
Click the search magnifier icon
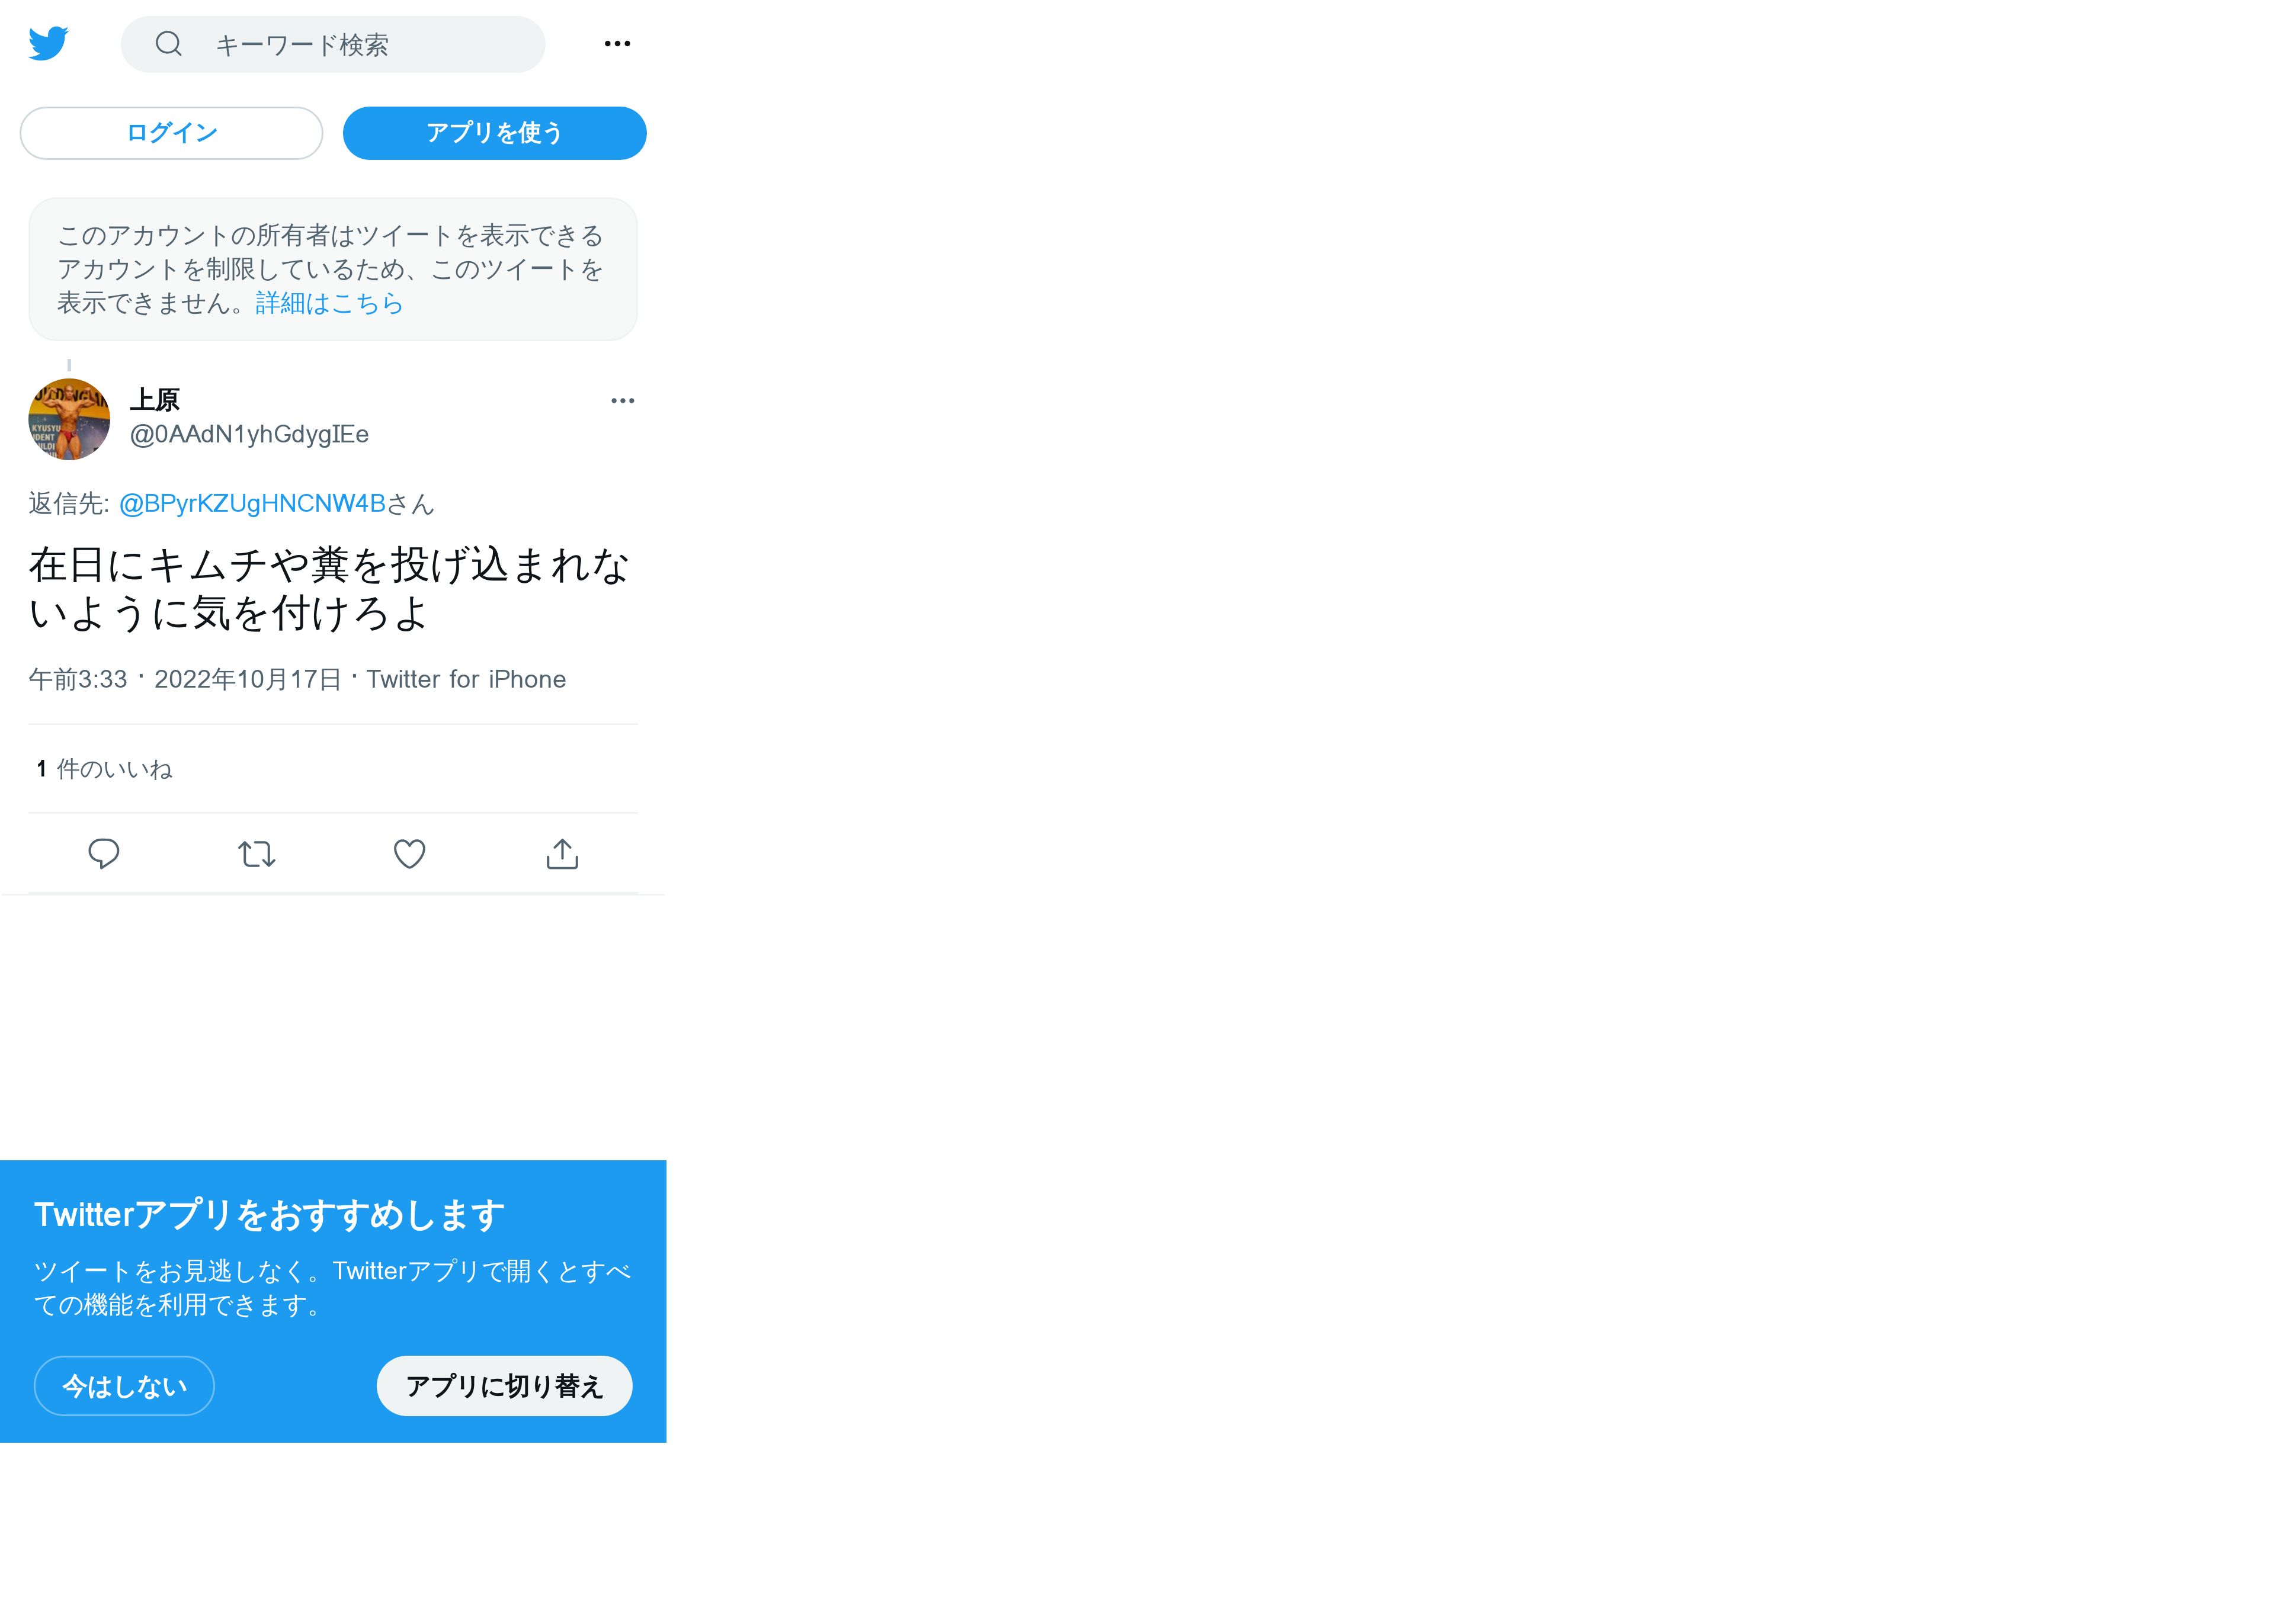[169, 44]
